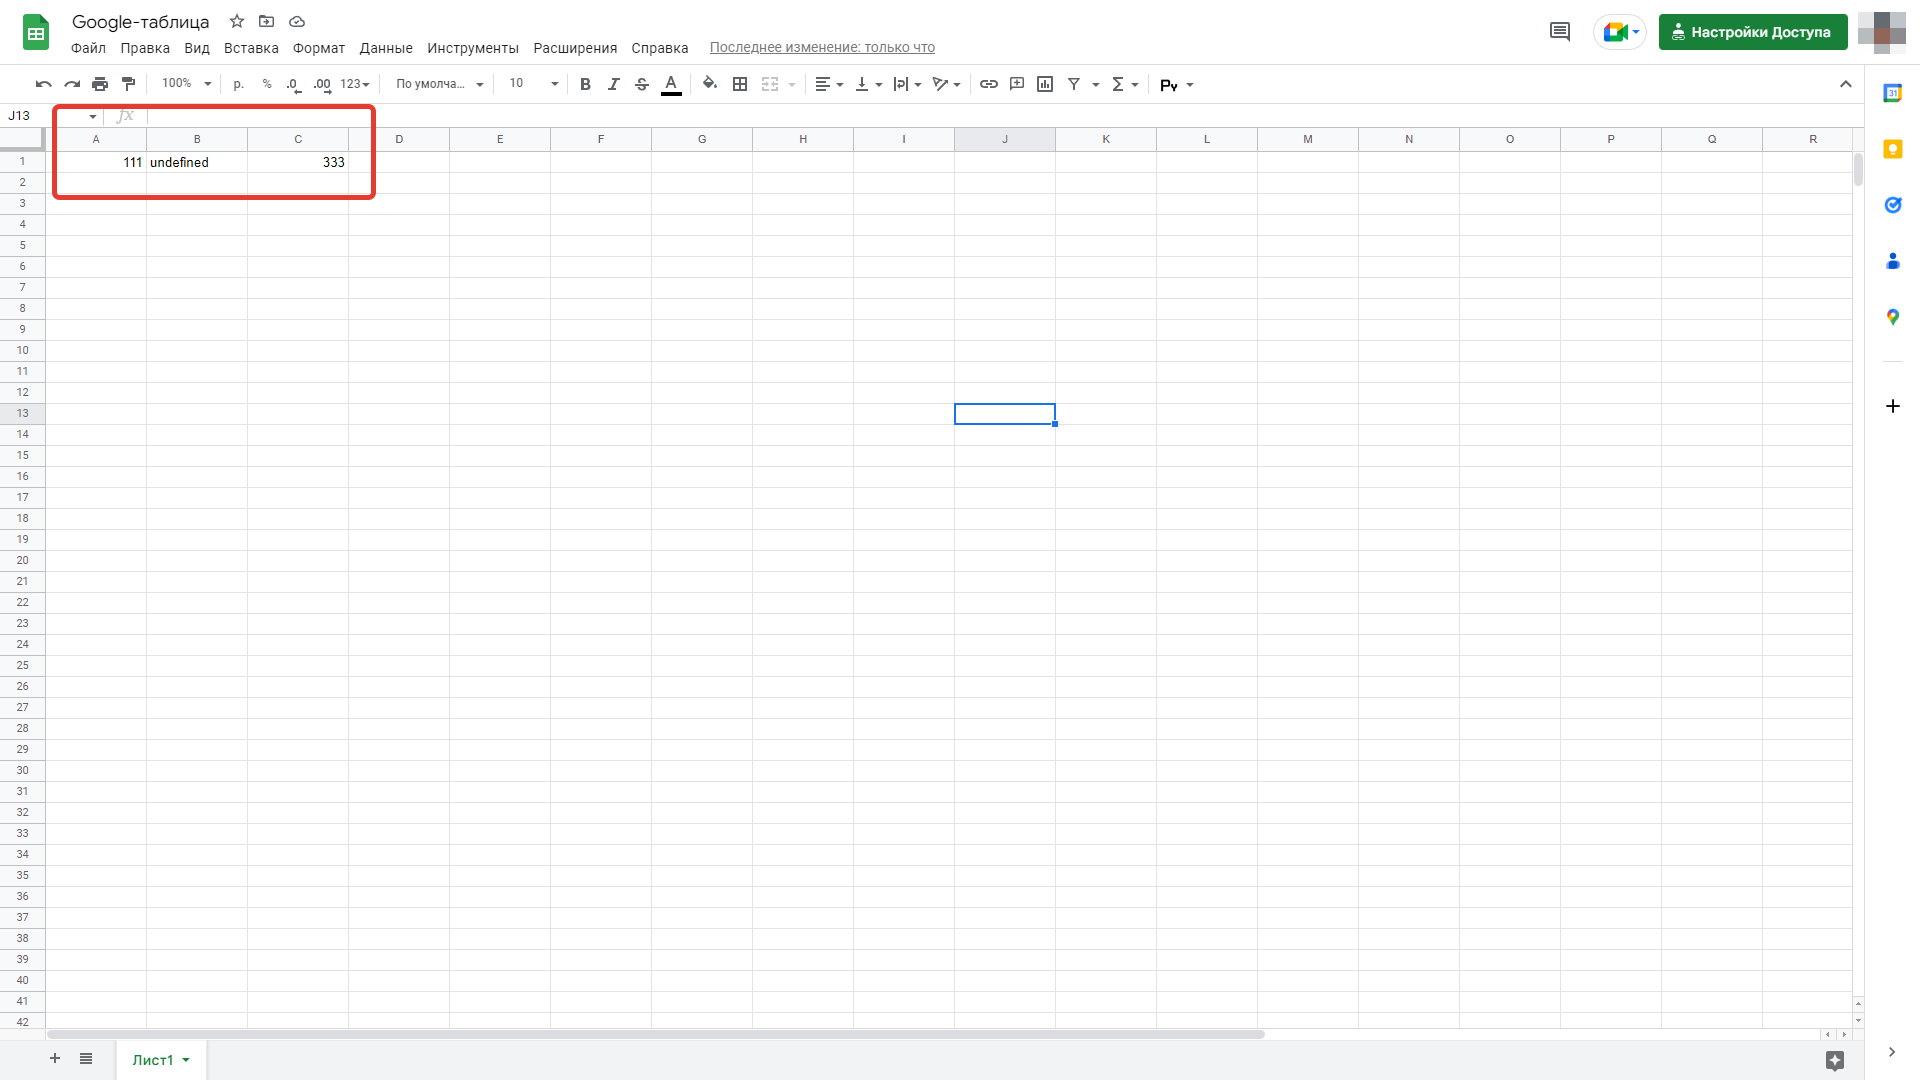Add a comment from the toolbar
This screenshot has height=1080, width=1920.
(x=1017, y=84)
